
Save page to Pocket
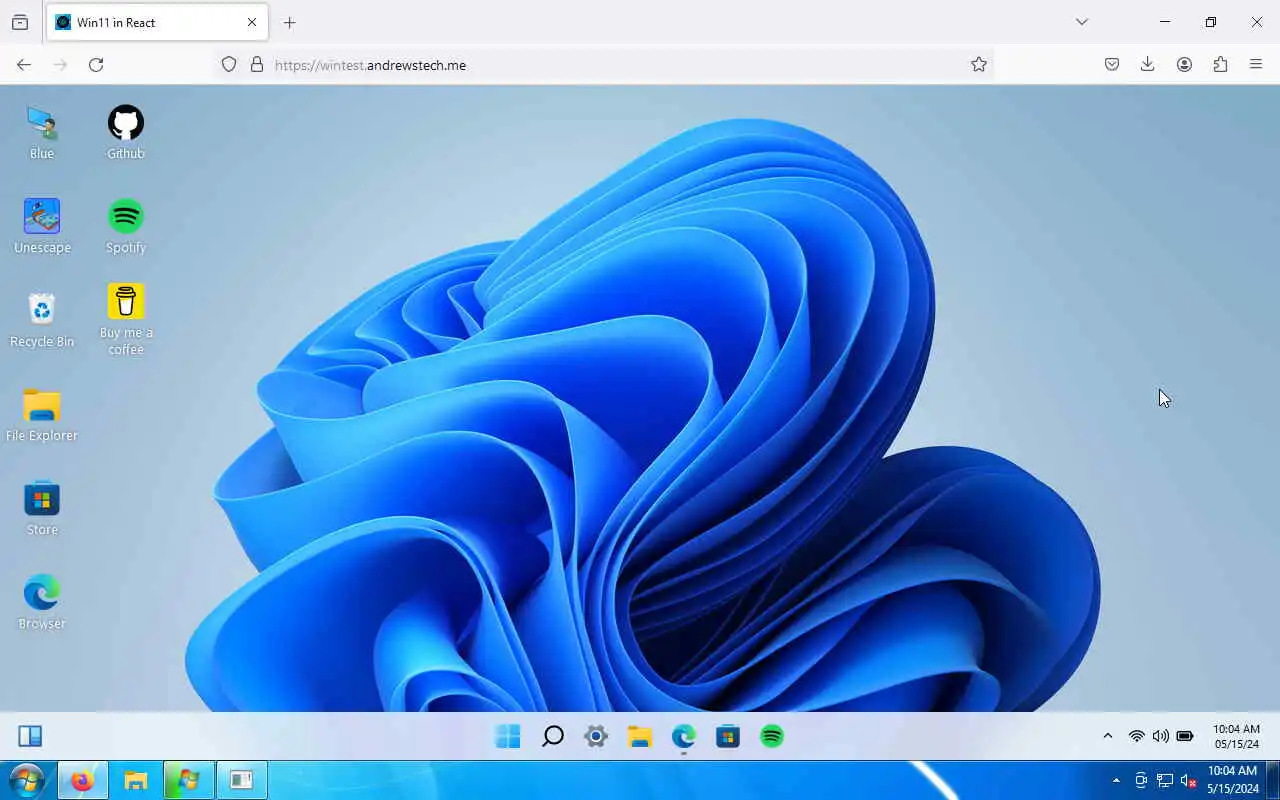pos(1112,64)
